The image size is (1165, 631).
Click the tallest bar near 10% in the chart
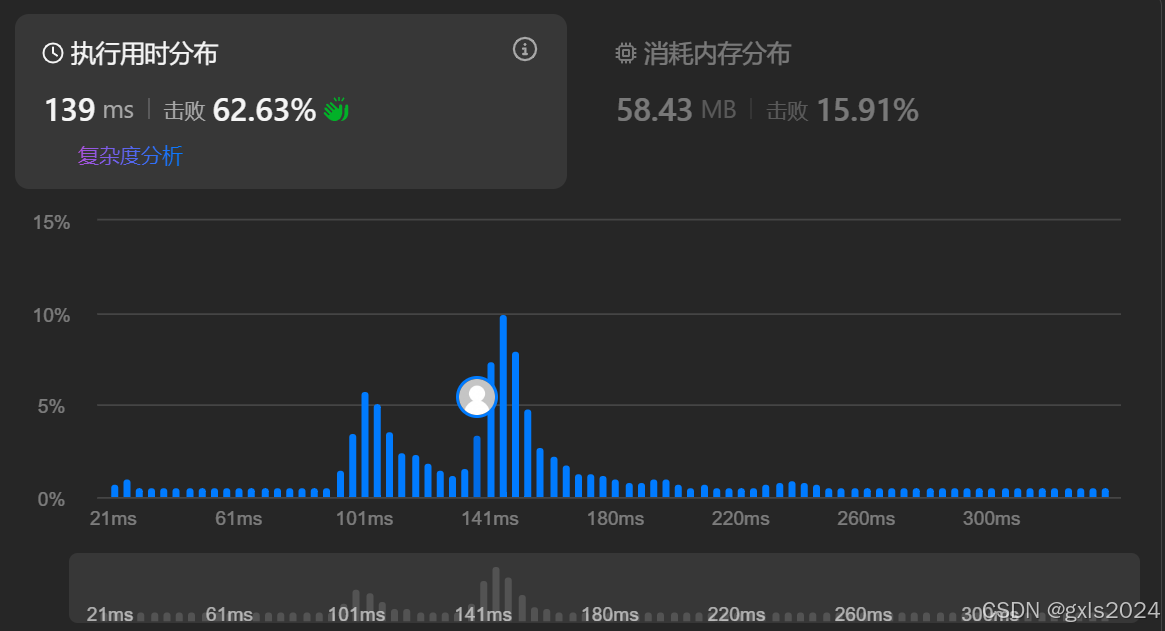503,406
